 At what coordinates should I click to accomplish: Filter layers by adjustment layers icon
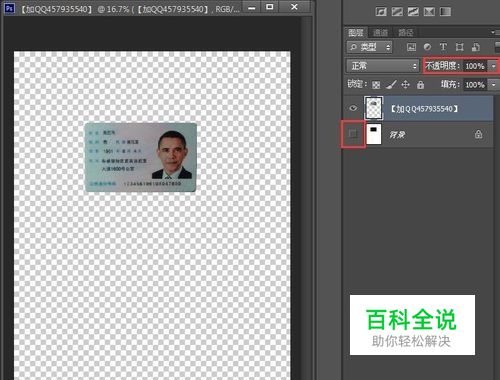[x=427, y=47]
